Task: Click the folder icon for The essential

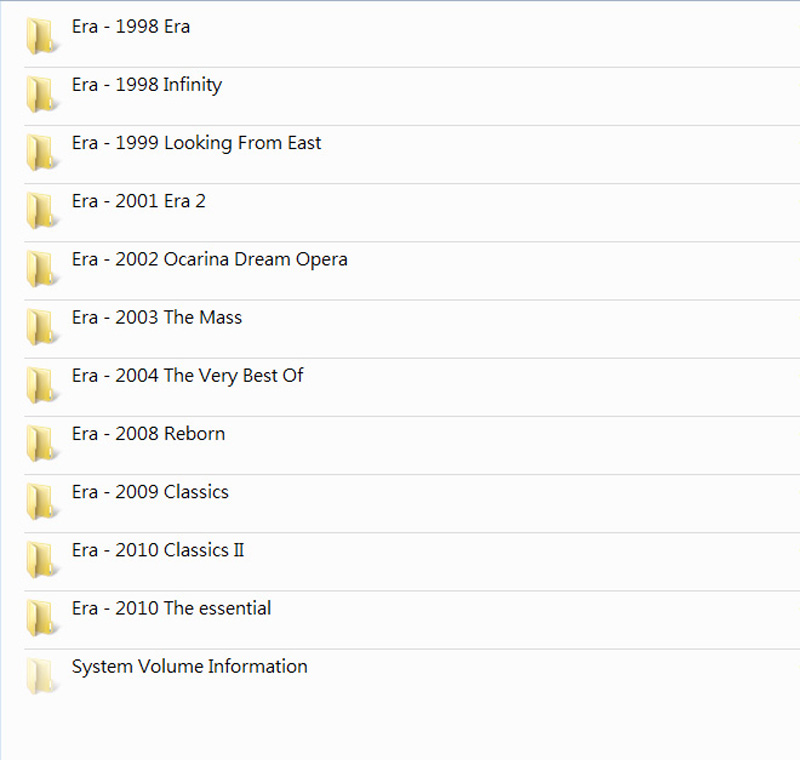Action: tap(41, 617)
